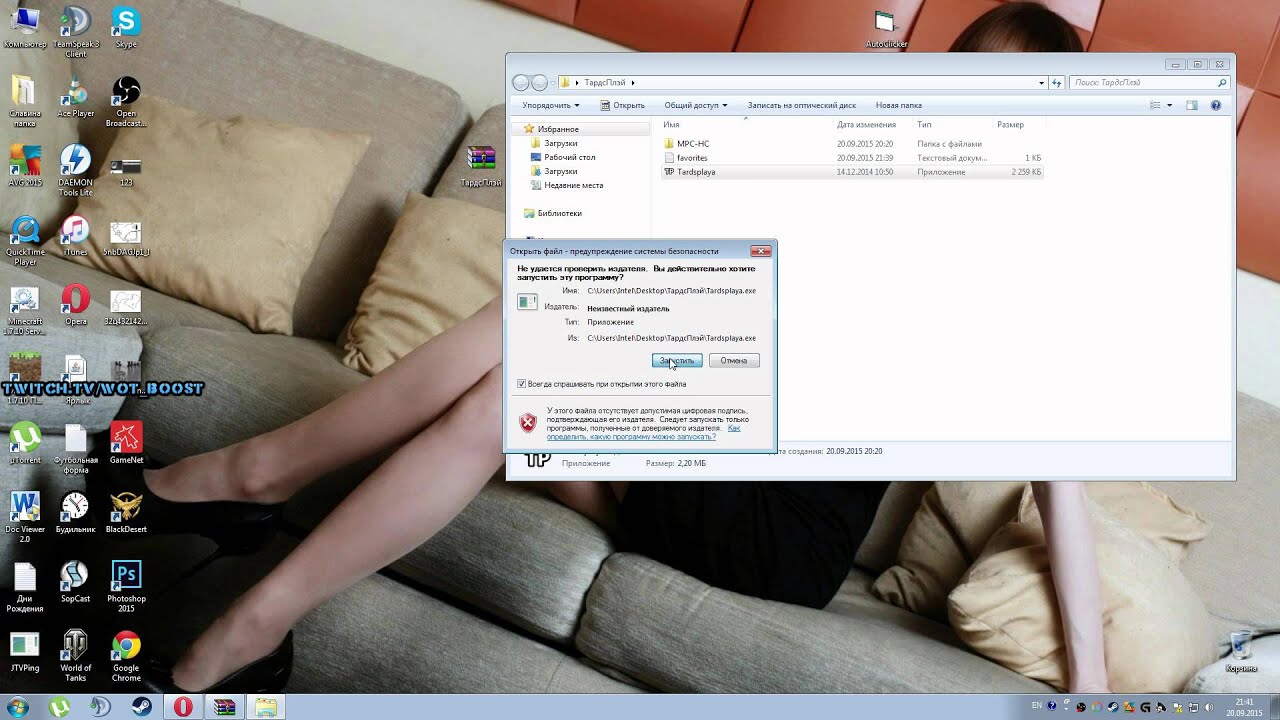Launch World of Tanks desktop icon

75,656
